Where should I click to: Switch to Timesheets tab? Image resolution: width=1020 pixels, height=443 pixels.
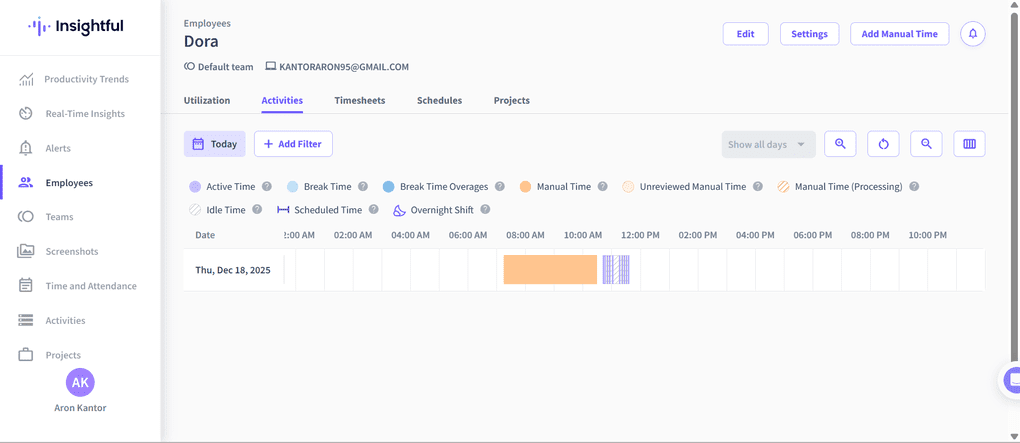(360, 101)
